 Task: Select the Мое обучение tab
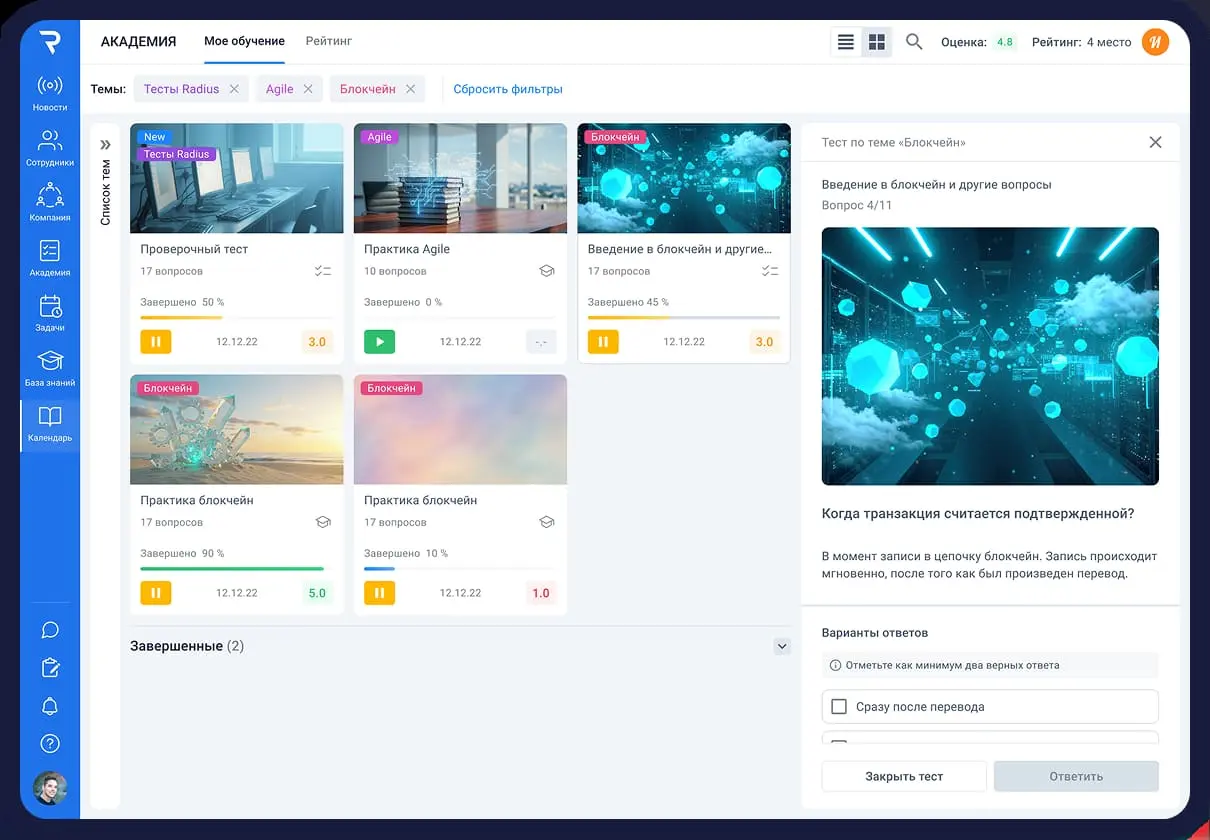point(244,41)
